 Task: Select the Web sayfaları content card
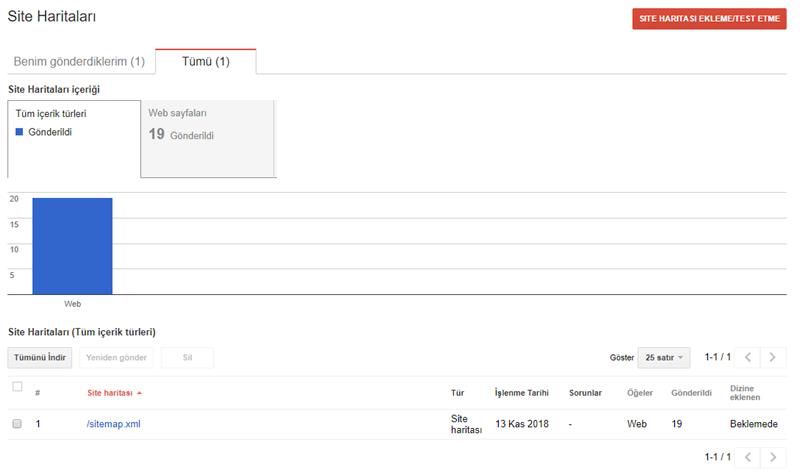coord(208,139)
